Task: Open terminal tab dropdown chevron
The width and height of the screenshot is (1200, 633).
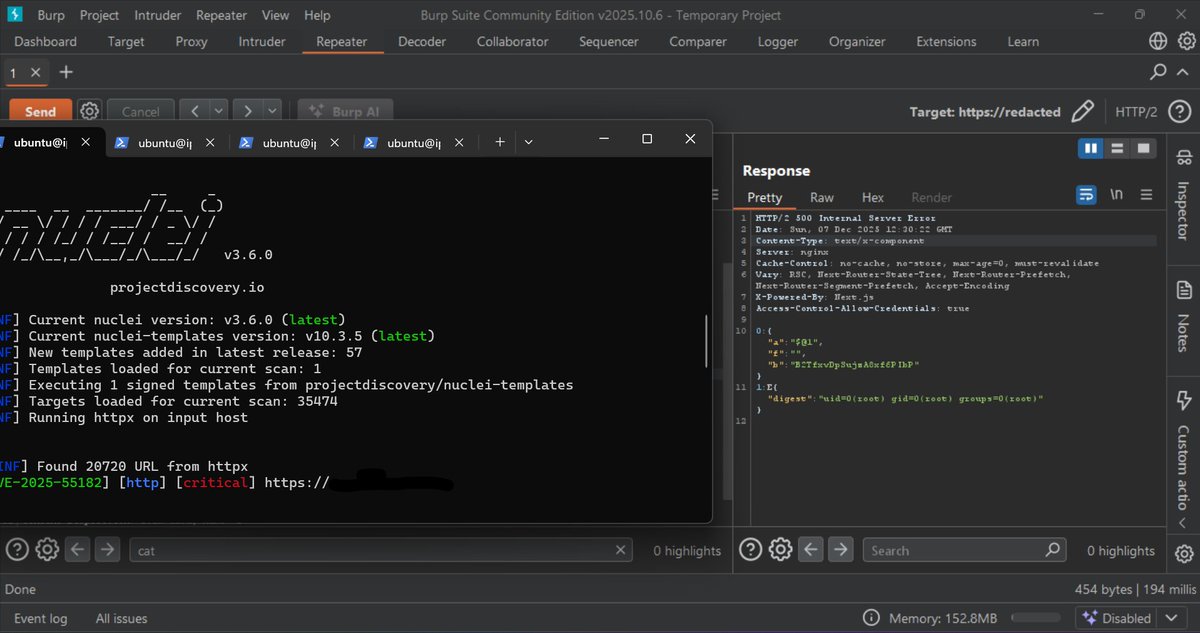Action: [528, 142]
